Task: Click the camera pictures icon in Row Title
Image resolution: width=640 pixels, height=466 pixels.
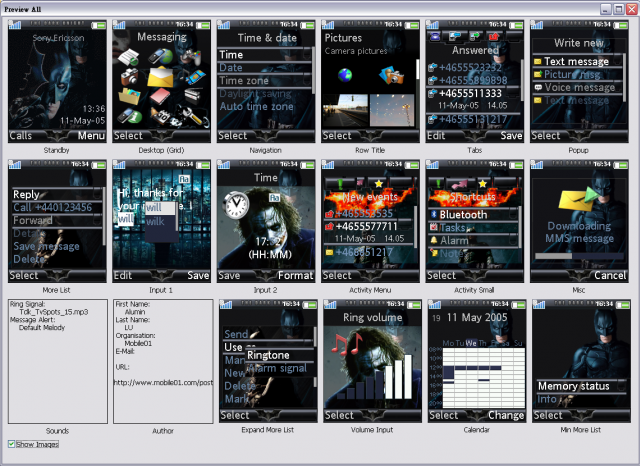Action: click(x=391, y=75)
